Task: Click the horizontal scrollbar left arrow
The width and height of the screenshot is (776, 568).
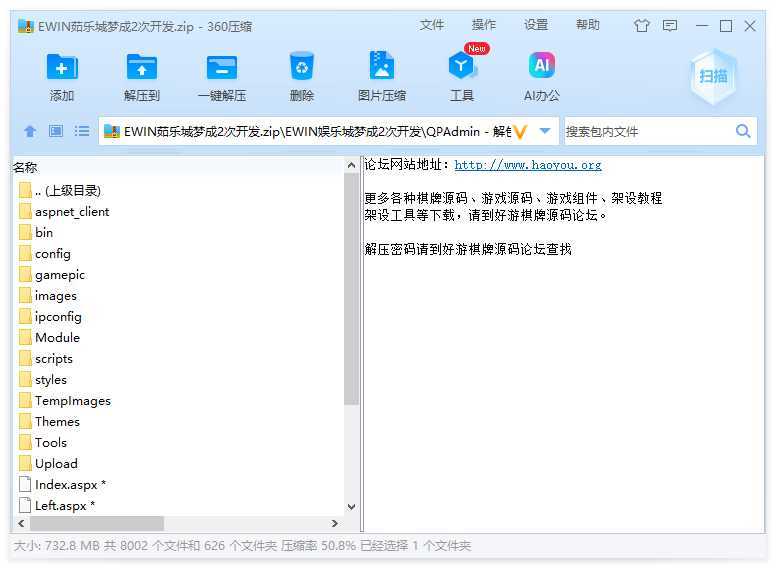Action: pyautogui.click(x=21, y=523)
